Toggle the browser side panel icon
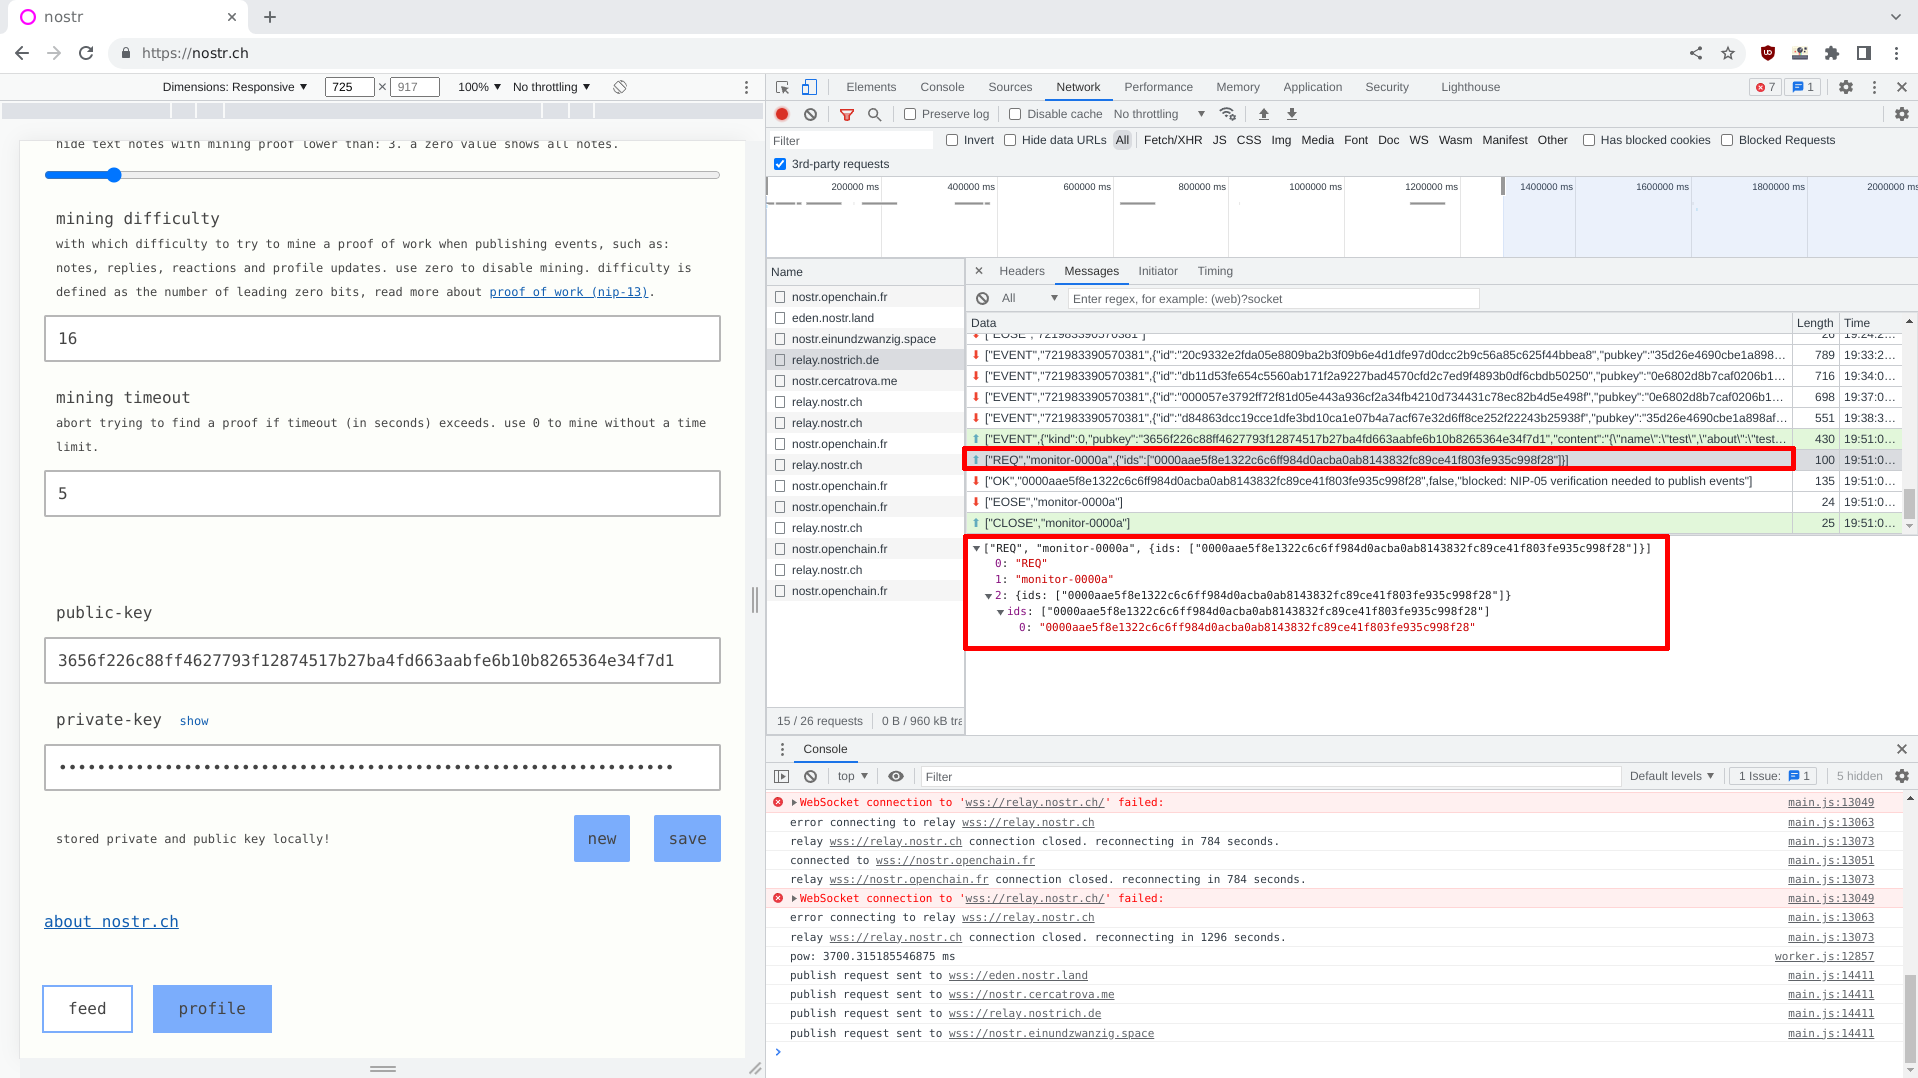The width and height of the screenshot is (1918, 1078). (x=1864, y=53)
